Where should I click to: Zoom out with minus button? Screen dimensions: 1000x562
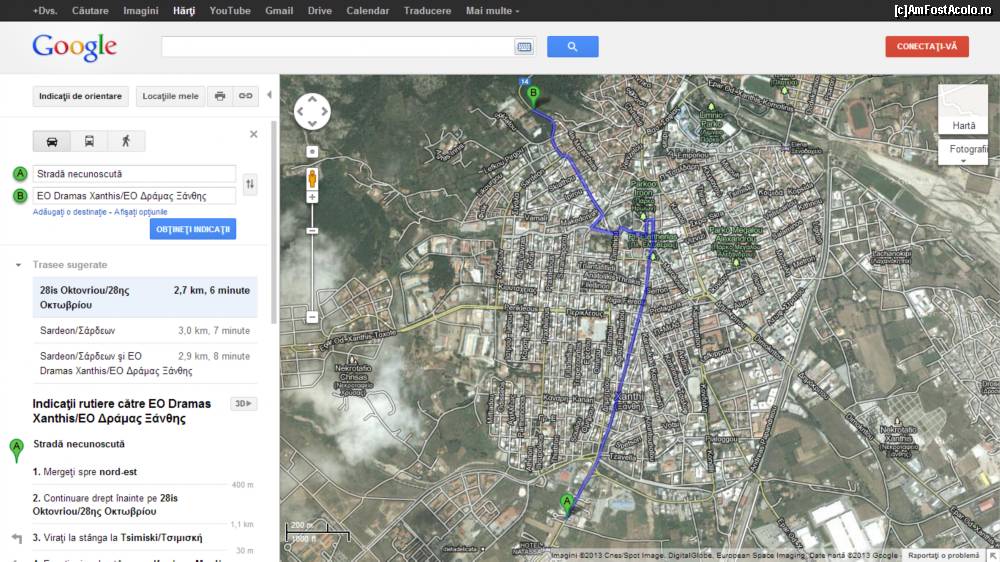point(312,317)
